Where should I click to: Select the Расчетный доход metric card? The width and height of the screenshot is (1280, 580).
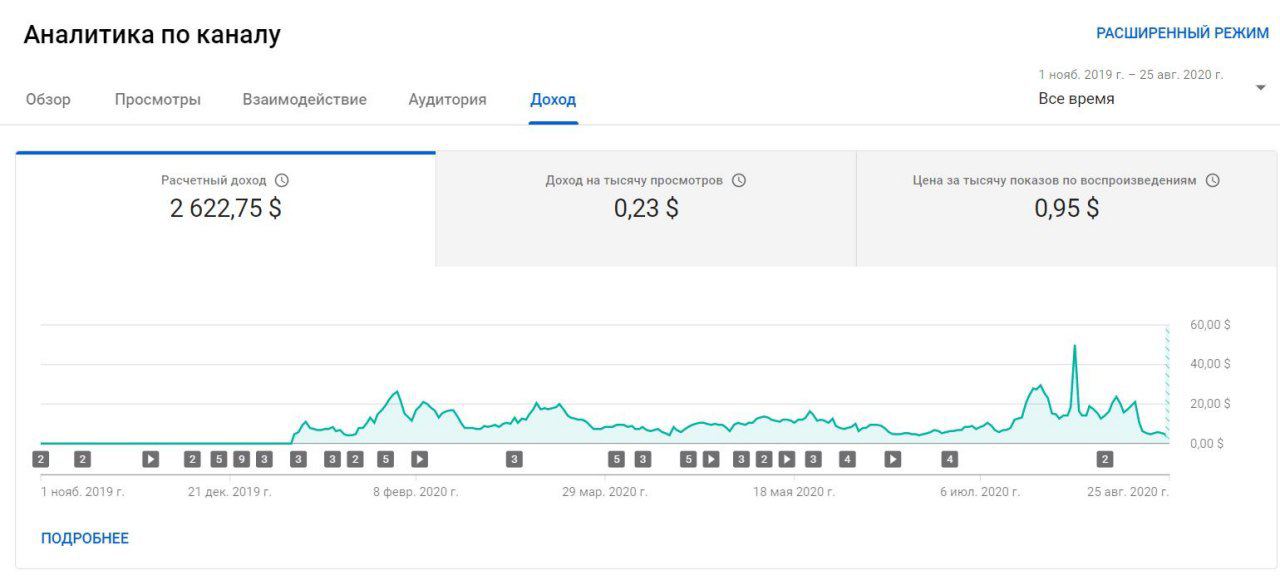226,209
